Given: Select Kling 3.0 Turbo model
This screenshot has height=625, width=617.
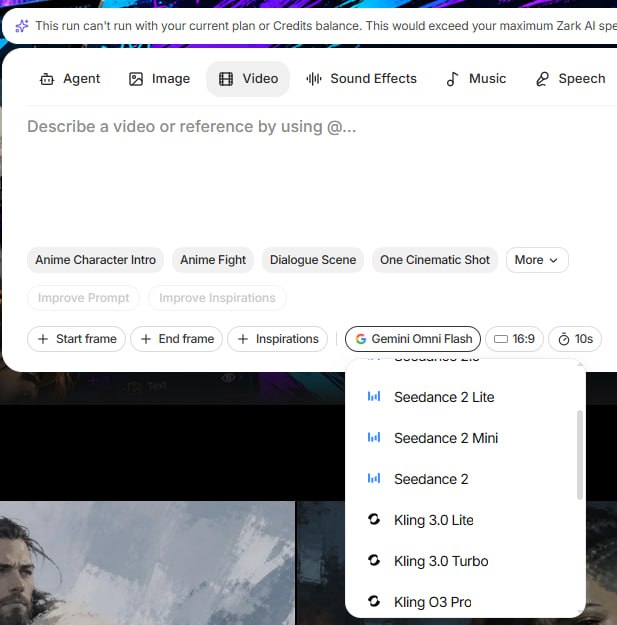Looking at the screenshot, I should (x=461, y=561).
